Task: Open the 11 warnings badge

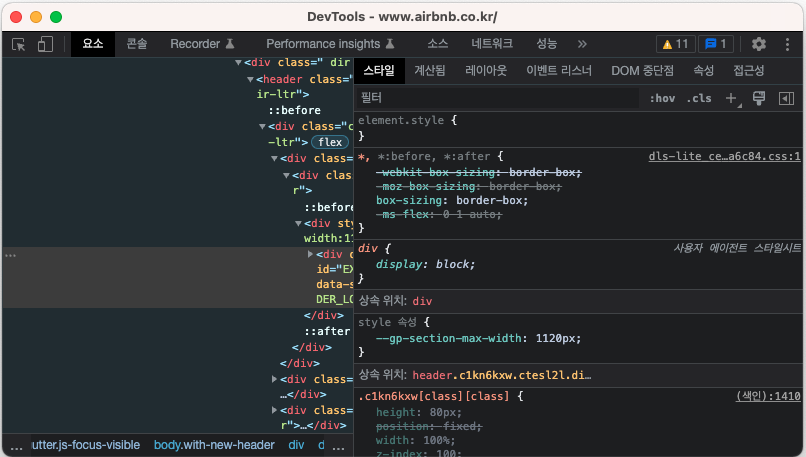Action: pos(675,44)
